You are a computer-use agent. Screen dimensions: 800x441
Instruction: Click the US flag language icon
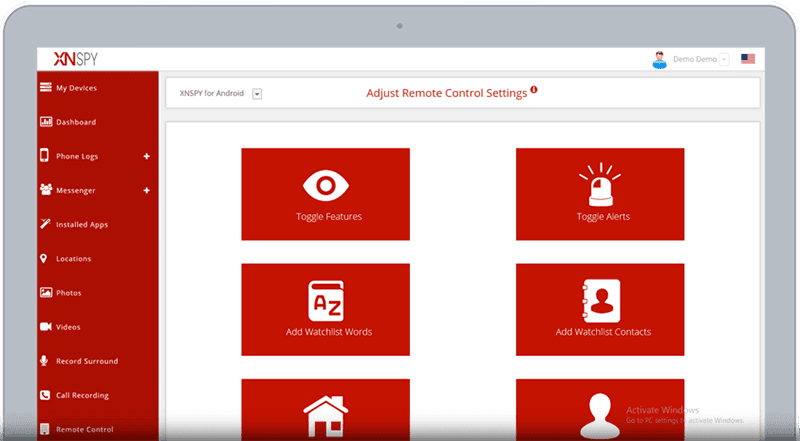748,59
